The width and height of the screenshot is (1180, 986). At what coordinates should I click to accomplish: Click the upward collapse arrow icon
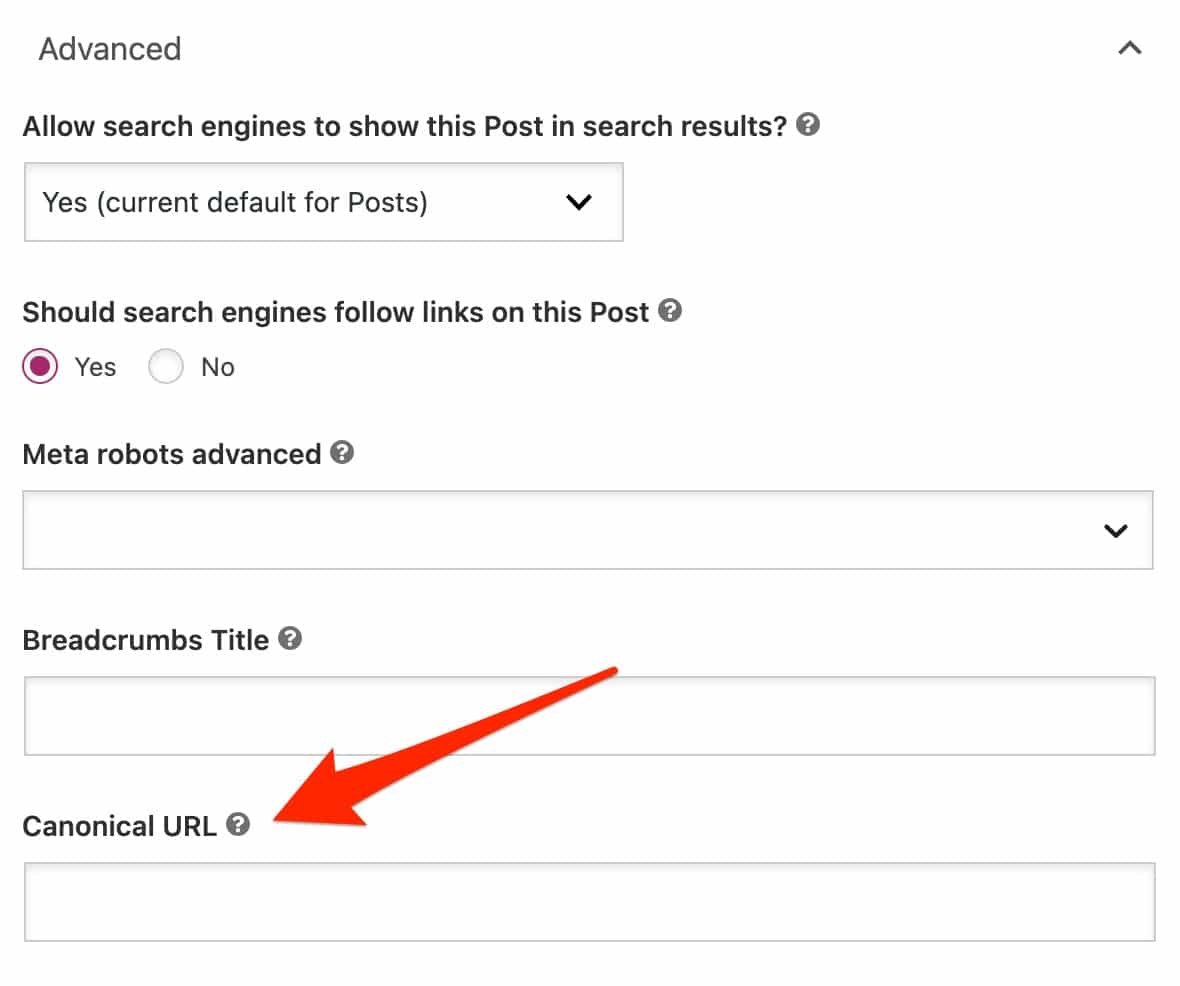pyautogui.click(x=1130, y=47)
